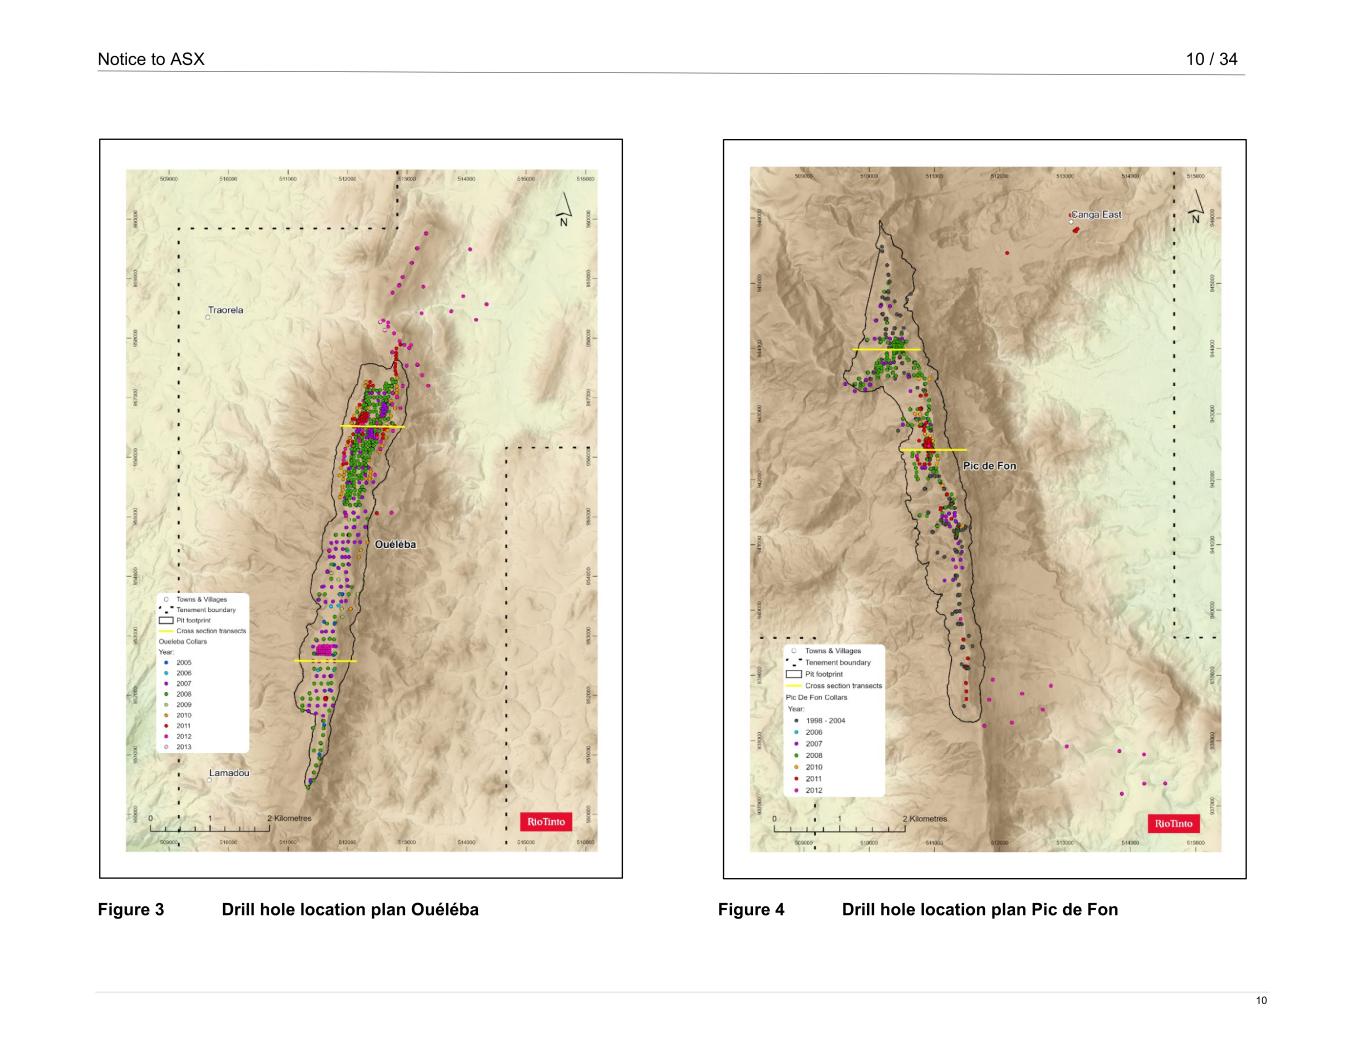Click Rio Tinto logo on Ouéléba map

546,821
